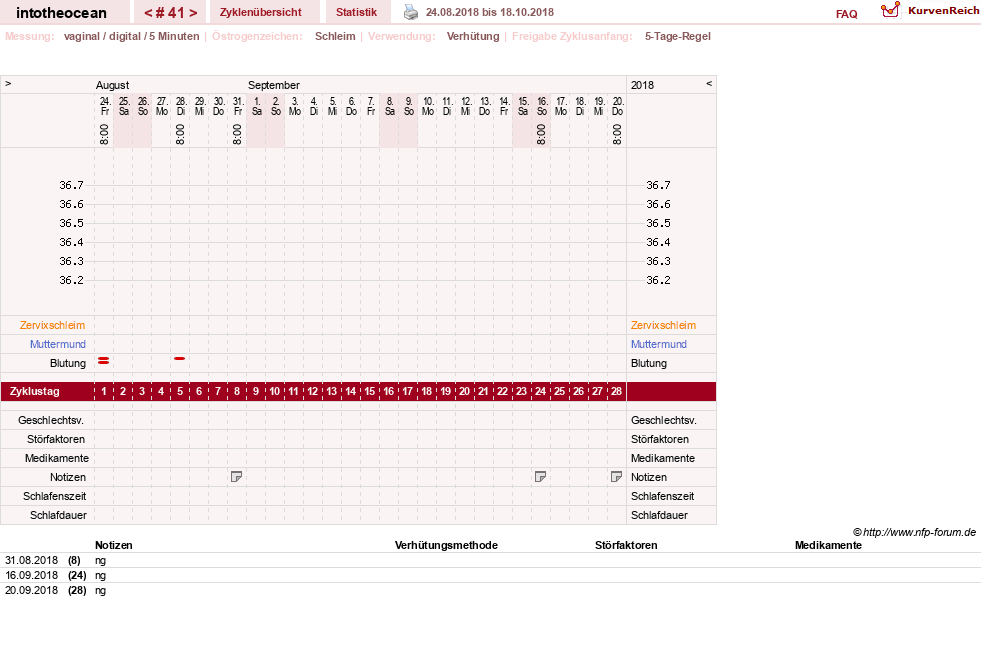The width and height of the screenshot is (981, 664).
Task: Click the date header 16. So
Action: pyautogui.click(x=542, y=106)
